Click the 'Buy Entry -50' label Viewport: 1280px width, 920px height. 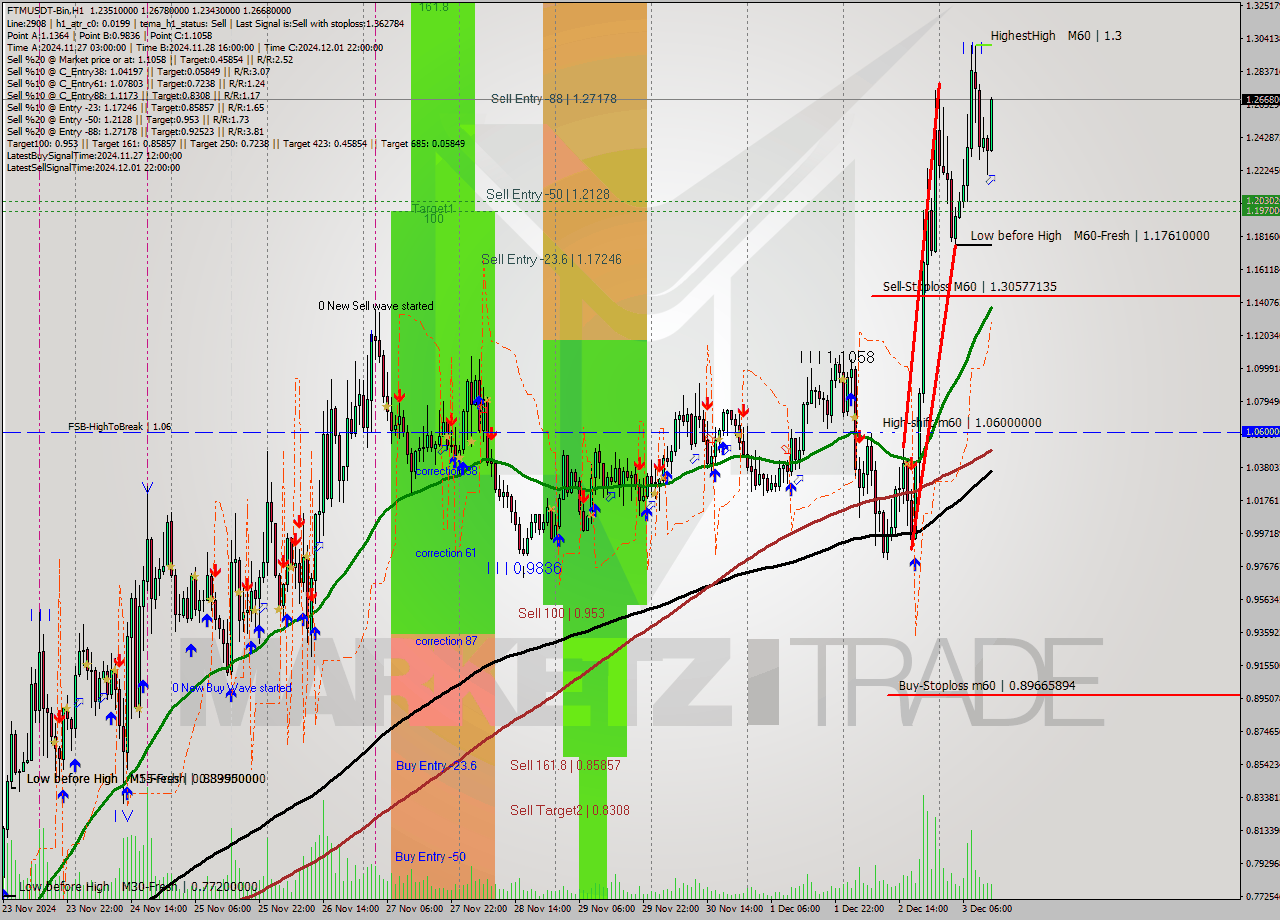(430, 856)
